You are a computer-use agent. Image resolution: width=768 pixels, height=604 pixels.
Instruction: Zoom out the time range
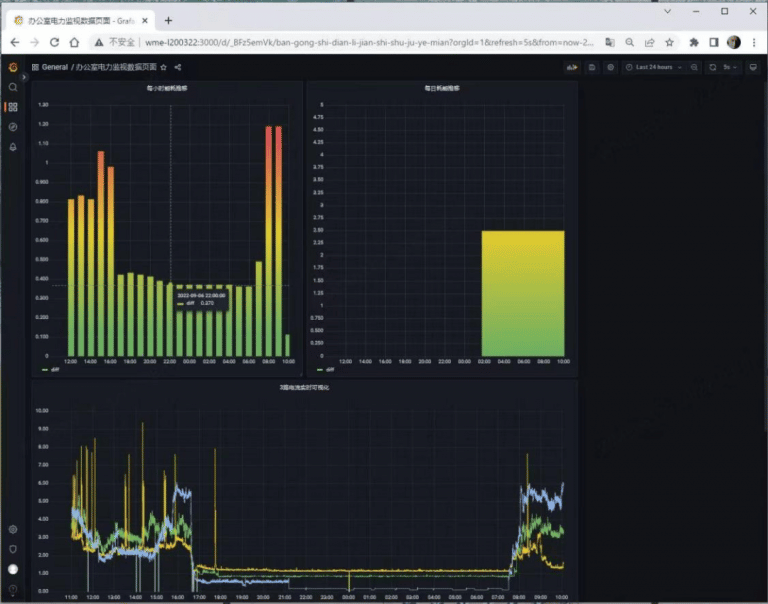point(694,67)
